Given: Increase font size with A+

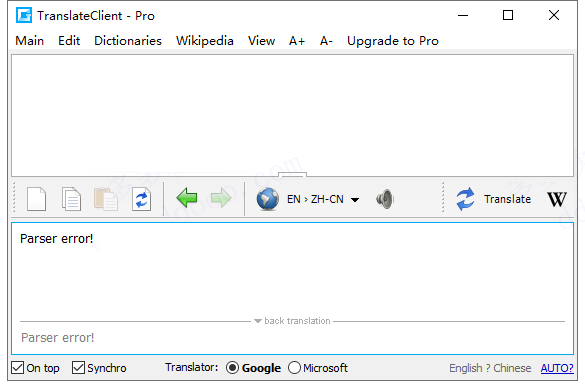Looking at the screenshot, I should (x=297, y=41).
